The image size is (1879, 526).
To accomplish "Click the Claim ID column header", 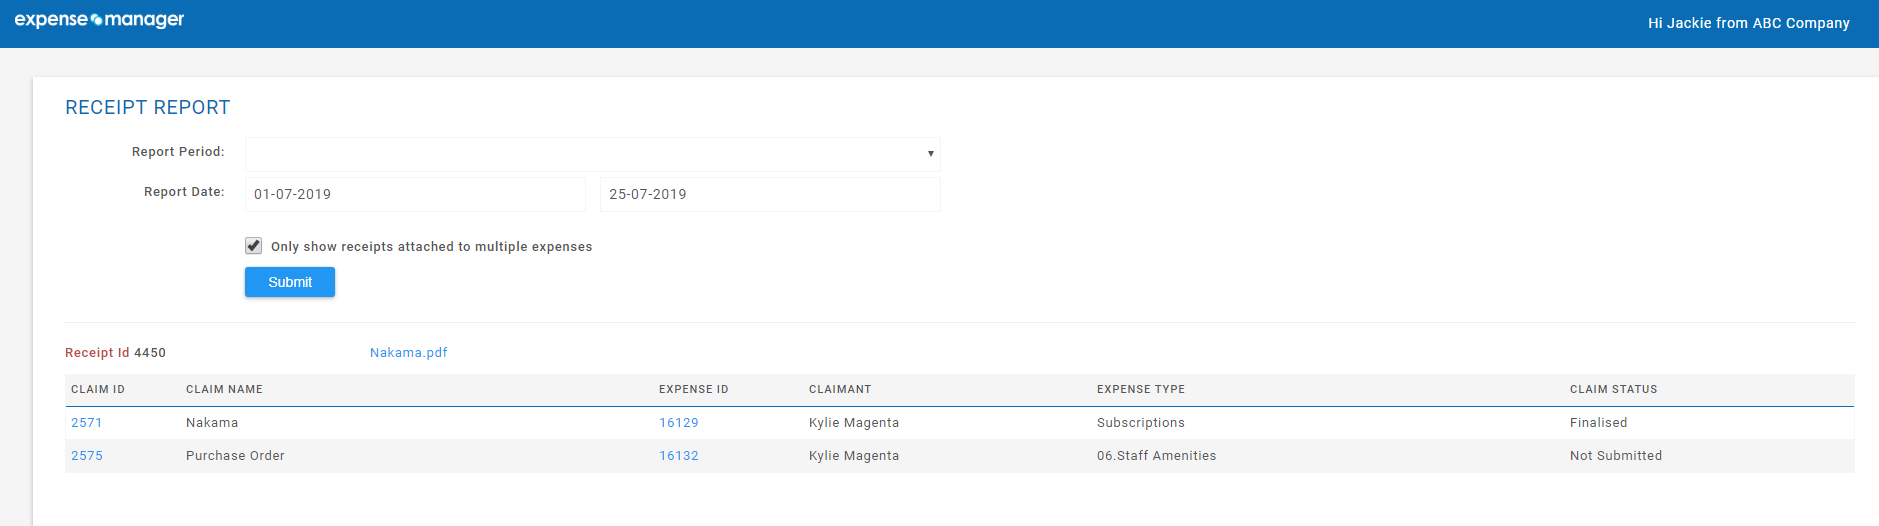I will 98,390.
